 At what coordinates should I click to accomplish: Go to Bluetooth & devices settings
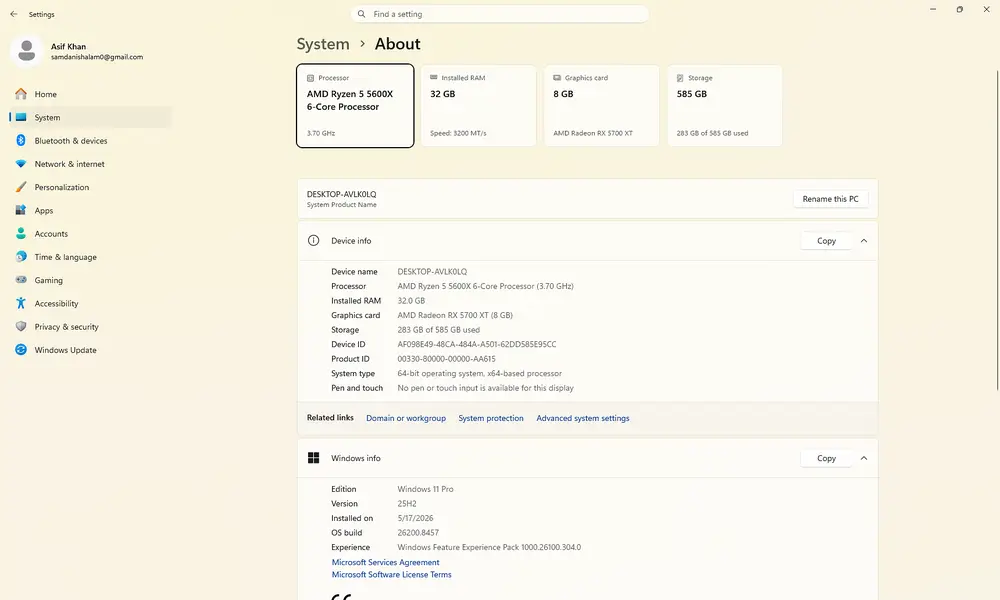(91, 140)
